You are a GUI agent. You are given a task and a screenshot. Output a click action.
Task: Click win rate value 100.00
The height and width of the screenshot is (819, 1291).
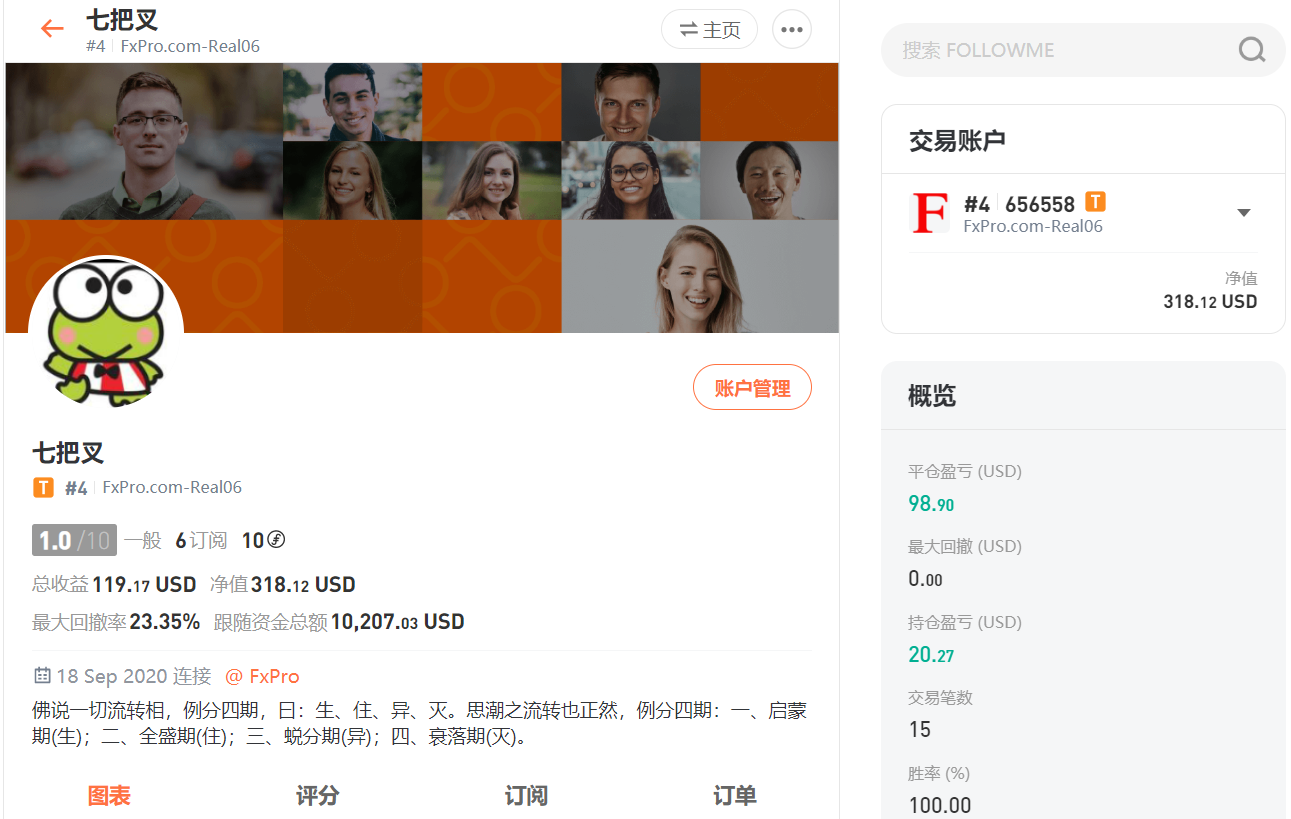point(940,805)
